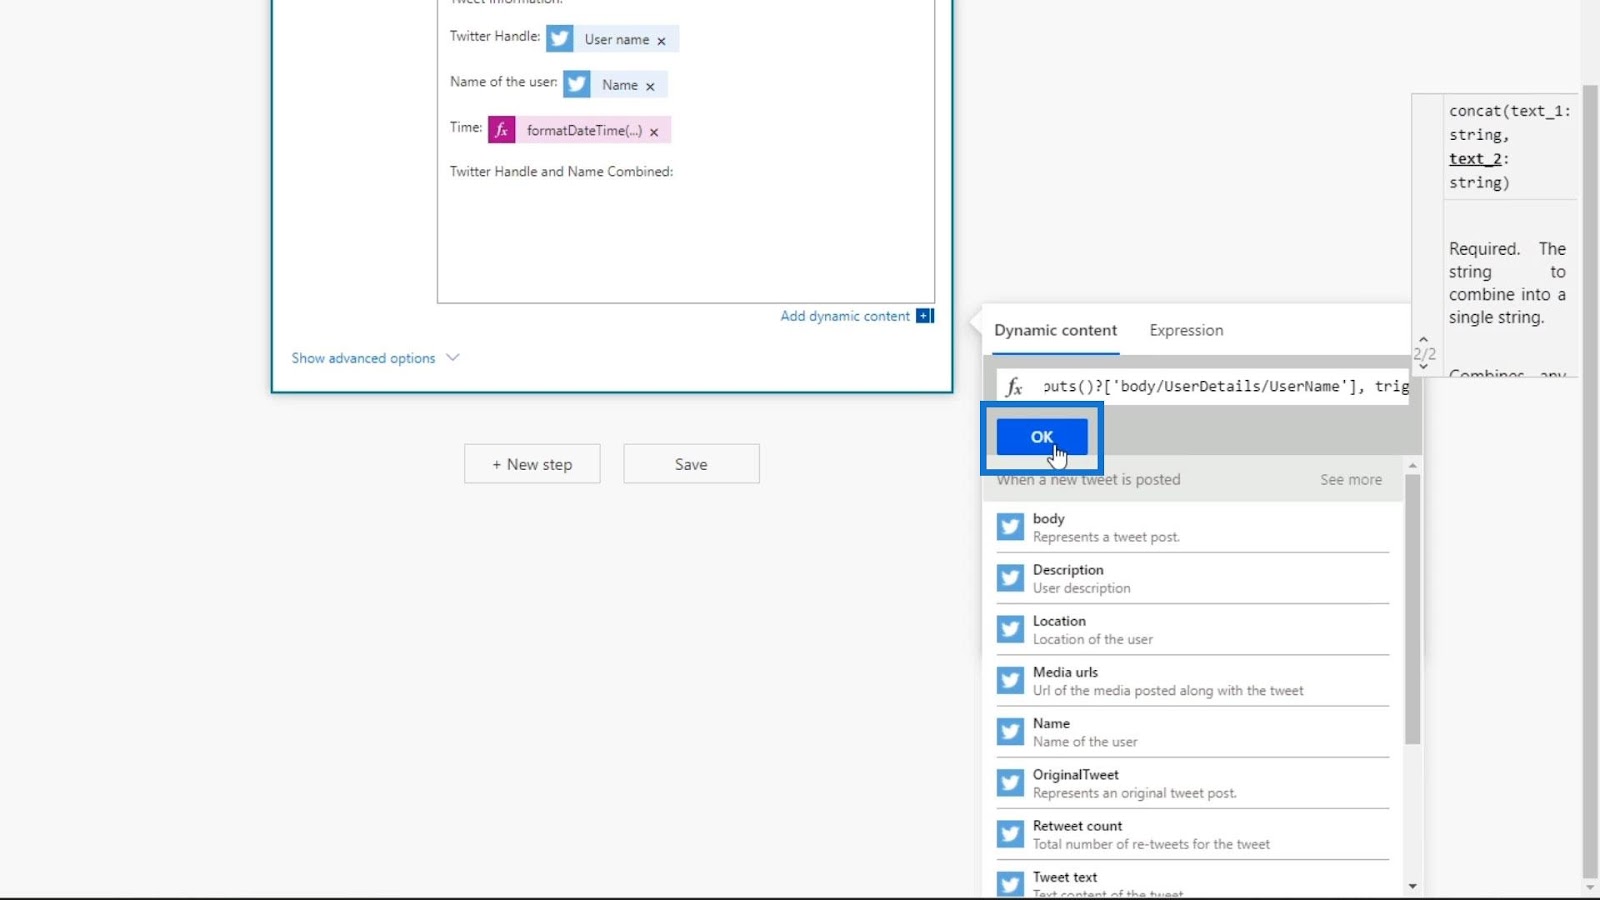Switch to the Dynamic content tab
Image resolution: width=1600 pixels, height=900 pixels.
1055,330
